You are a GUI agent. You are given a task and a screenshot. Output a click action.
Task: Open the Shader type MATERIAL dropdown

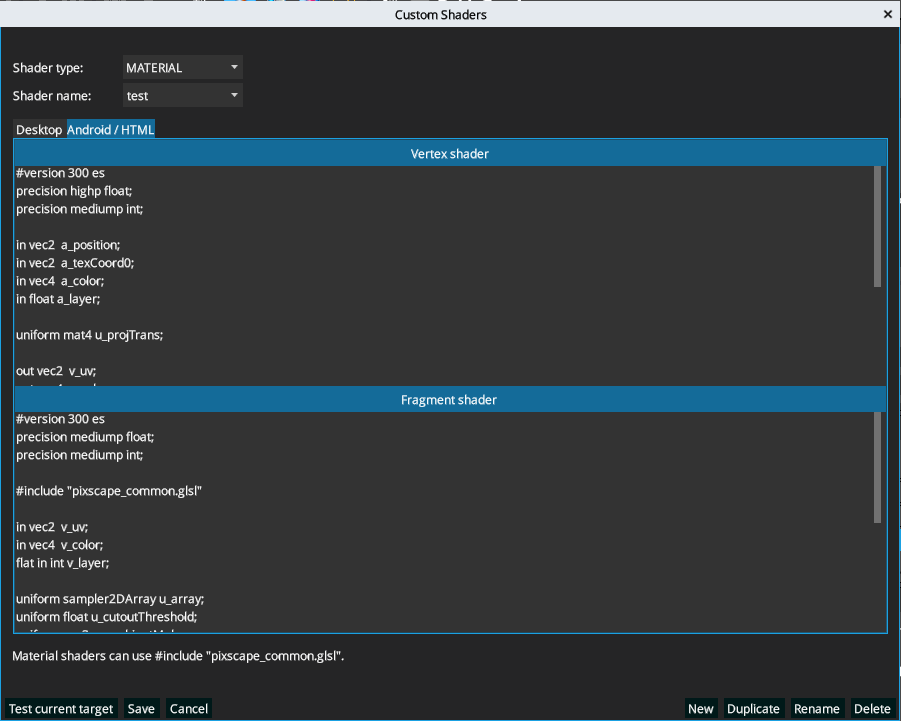coord(183,67)
